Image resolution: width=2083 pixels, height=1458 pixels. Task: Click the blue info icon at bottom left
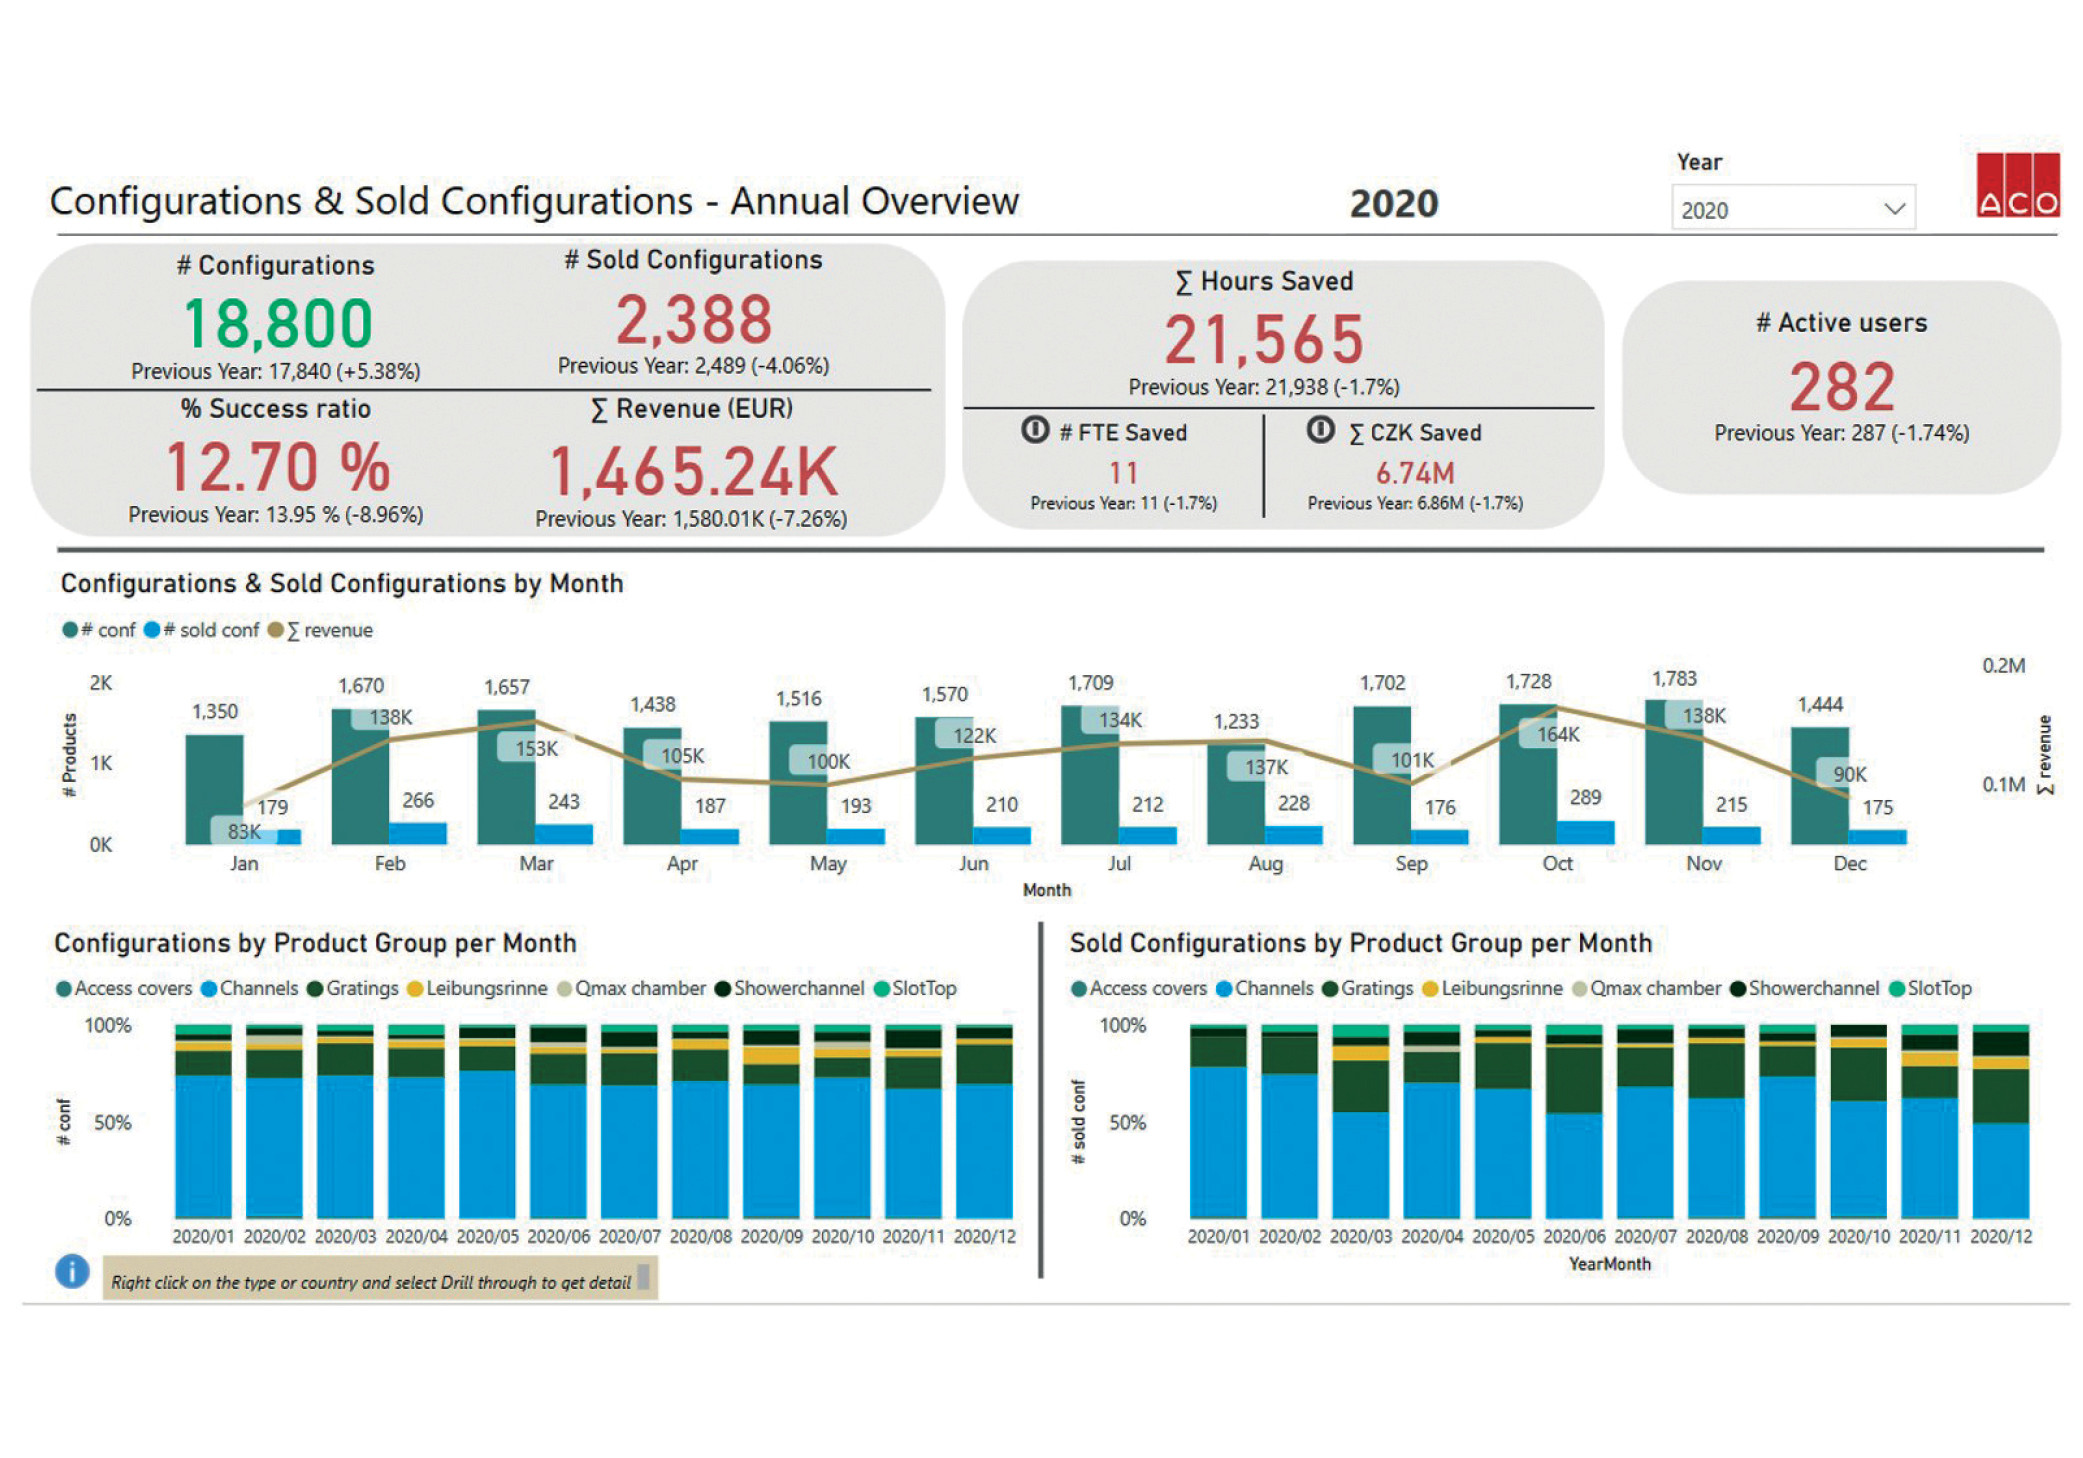[x=72, y=1272]
